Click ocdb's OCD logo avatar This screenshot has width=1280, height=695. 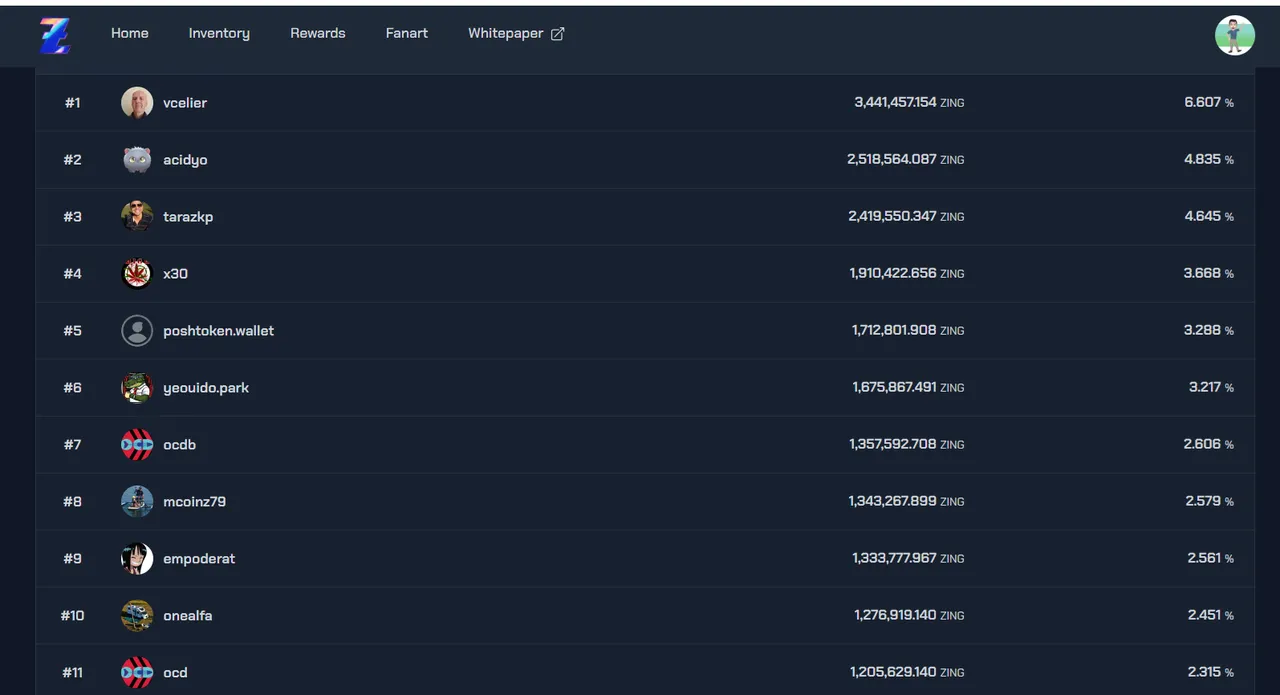(x=137, y=444)
